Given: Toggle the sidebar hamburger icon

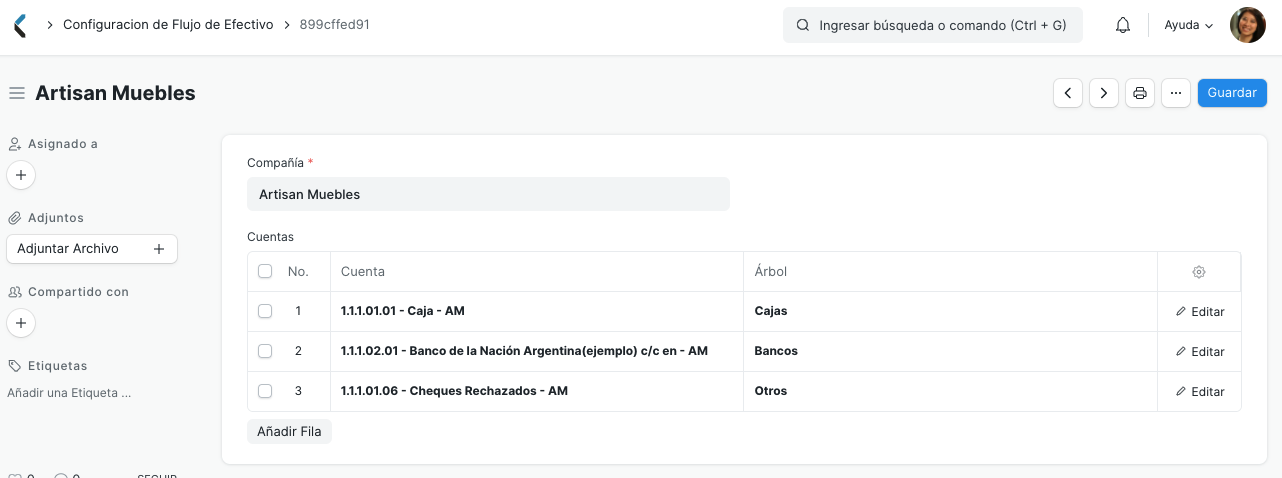Looking at the screenshot, I should click(17, 93).
